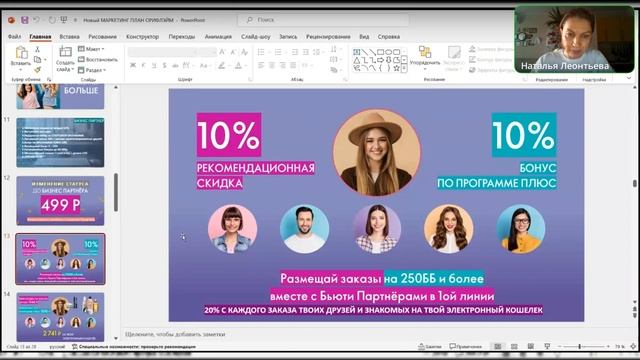Image resolution: width=640 pixels, height=360 pixels.
Task: Clear all formatting with eraser A icon
Action: click(244, 52)
